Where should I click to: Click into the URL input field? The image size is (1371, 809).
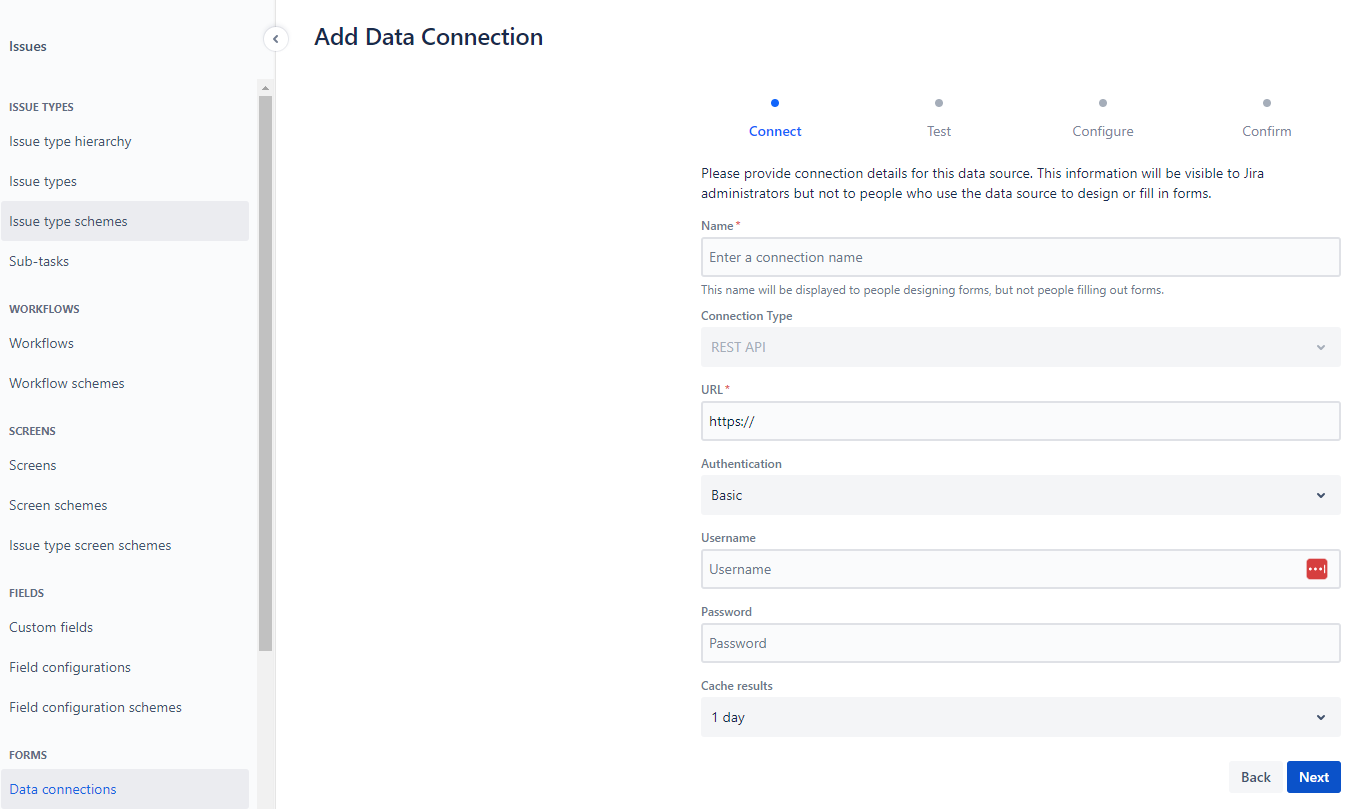point(1020,421)
